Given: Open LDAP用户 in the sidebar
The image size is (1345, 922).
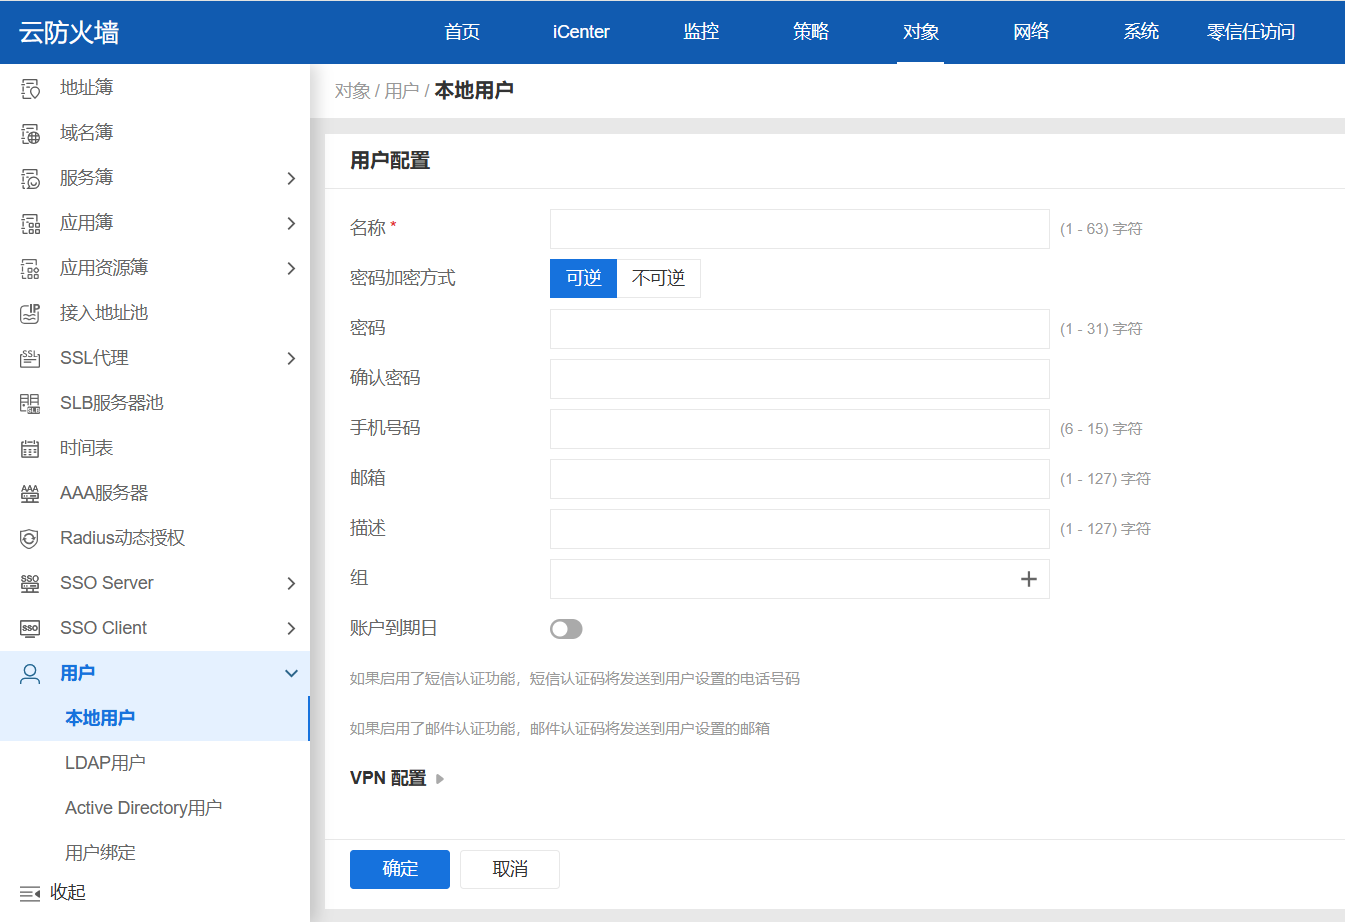Looking at the screenshot, I should [155, 763].
